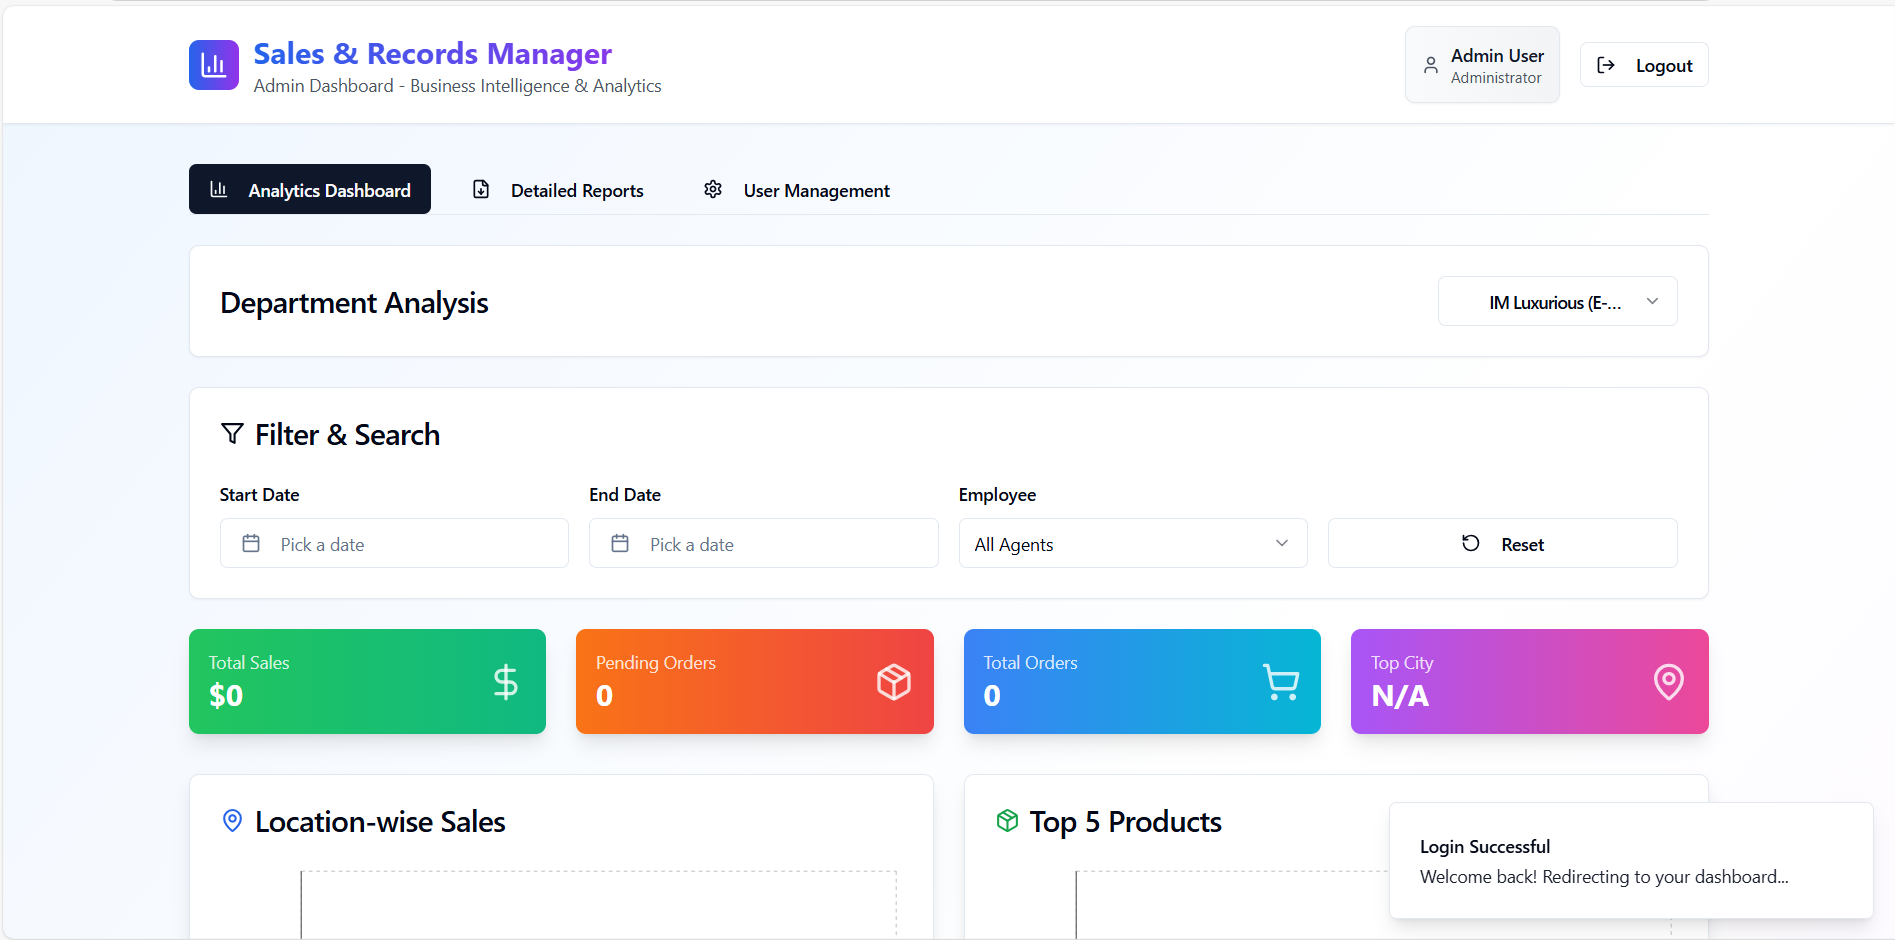Click the Logout button
The width and height of the screenshot is (1895, 940).
tap(1644, 65)
